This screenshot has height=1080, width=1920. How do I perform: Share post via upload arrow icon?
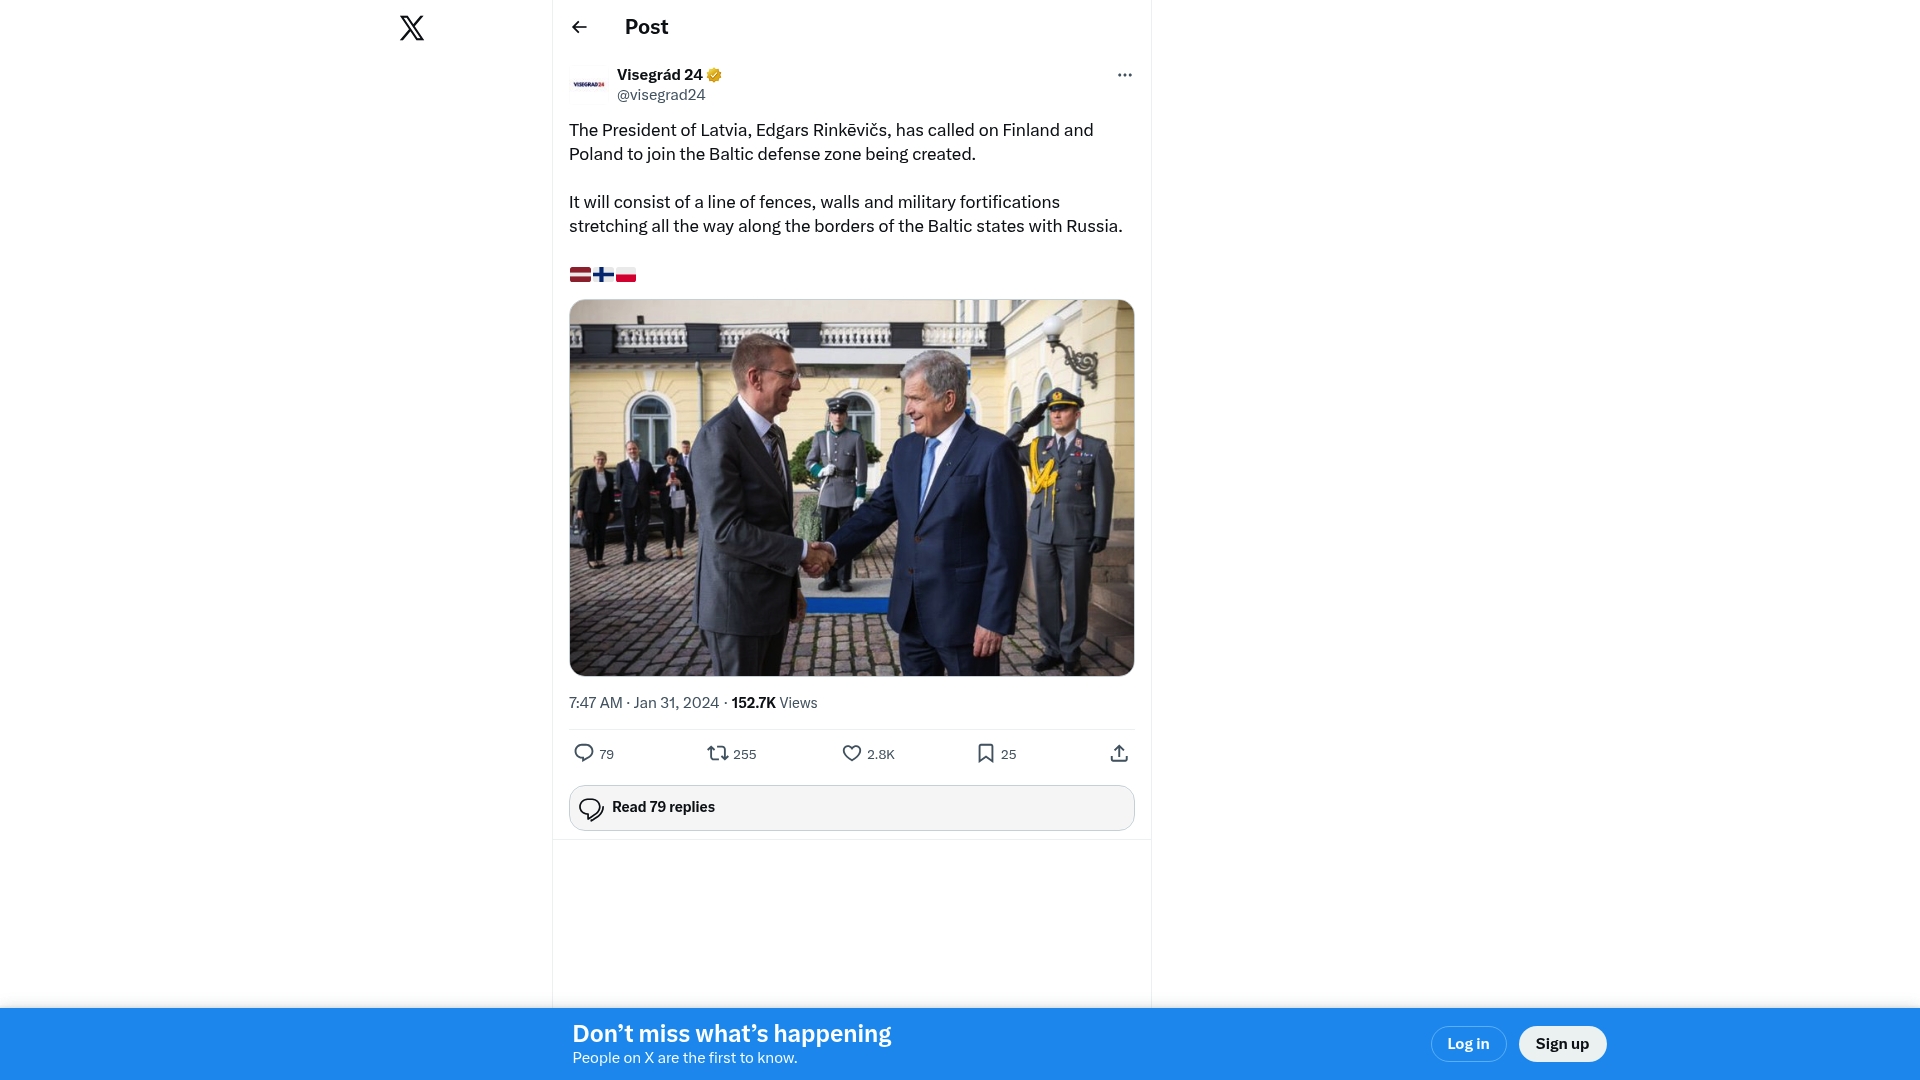pyautogui.click(x=1119, y=753)
